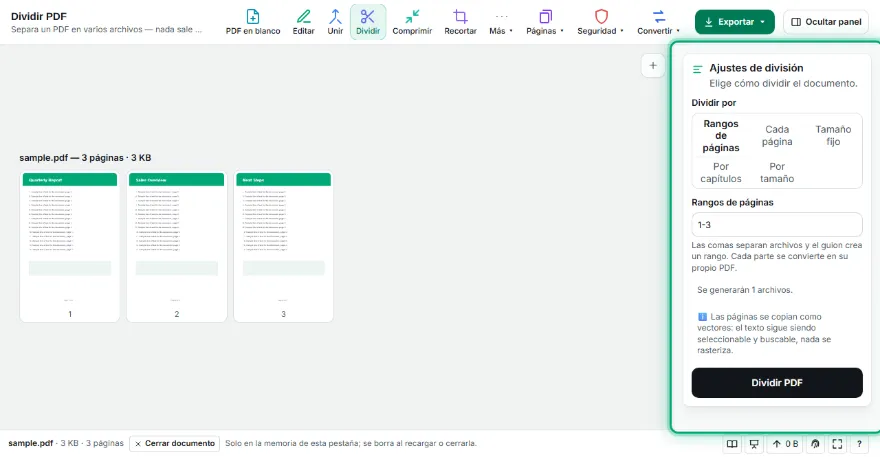The width and height of the screenshot is (880, 457).
Task: Click the Dividir PDF page title
Action: click(x=39, y=16)
